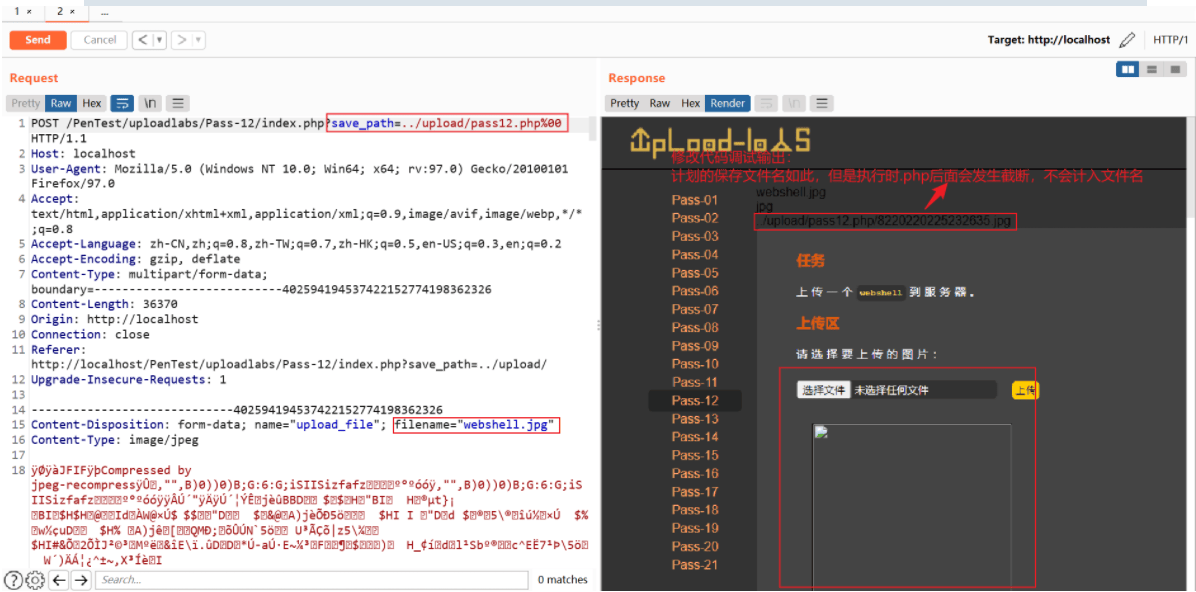1196x592 pixels.
Task: Toggle word wrap in Request pane
Action: pos(123,103)
